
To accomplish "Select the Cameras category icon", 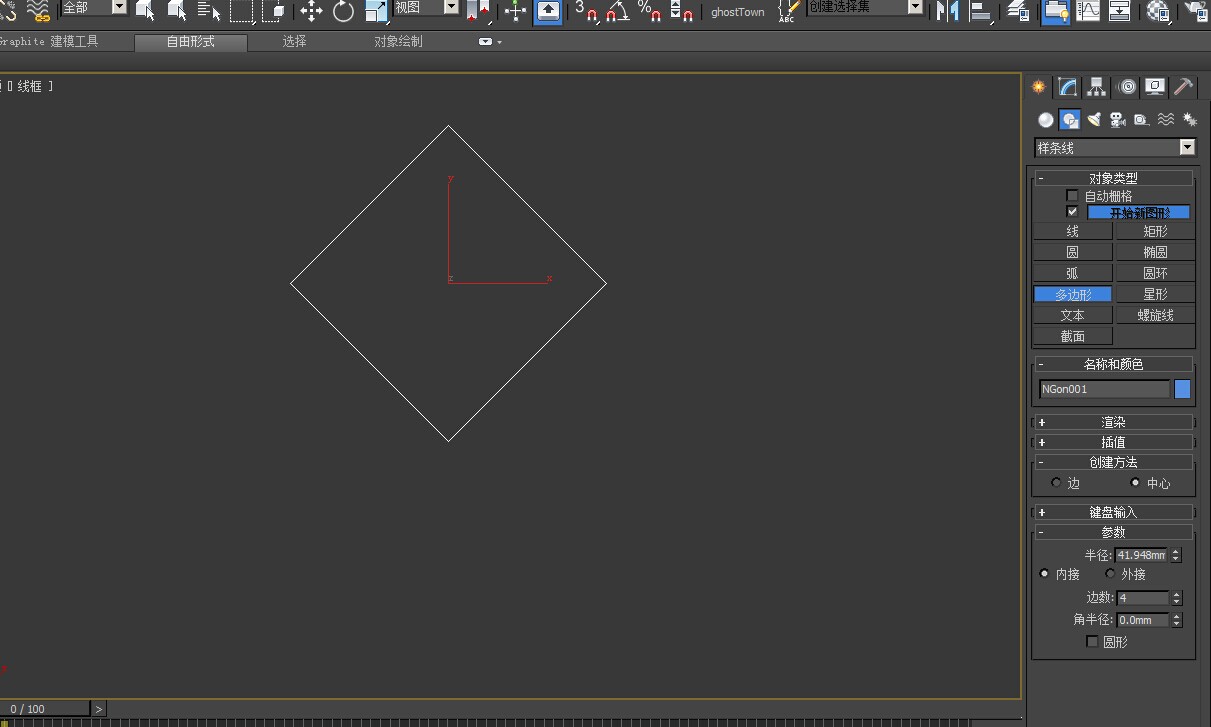I will [x=1118, y=120].
